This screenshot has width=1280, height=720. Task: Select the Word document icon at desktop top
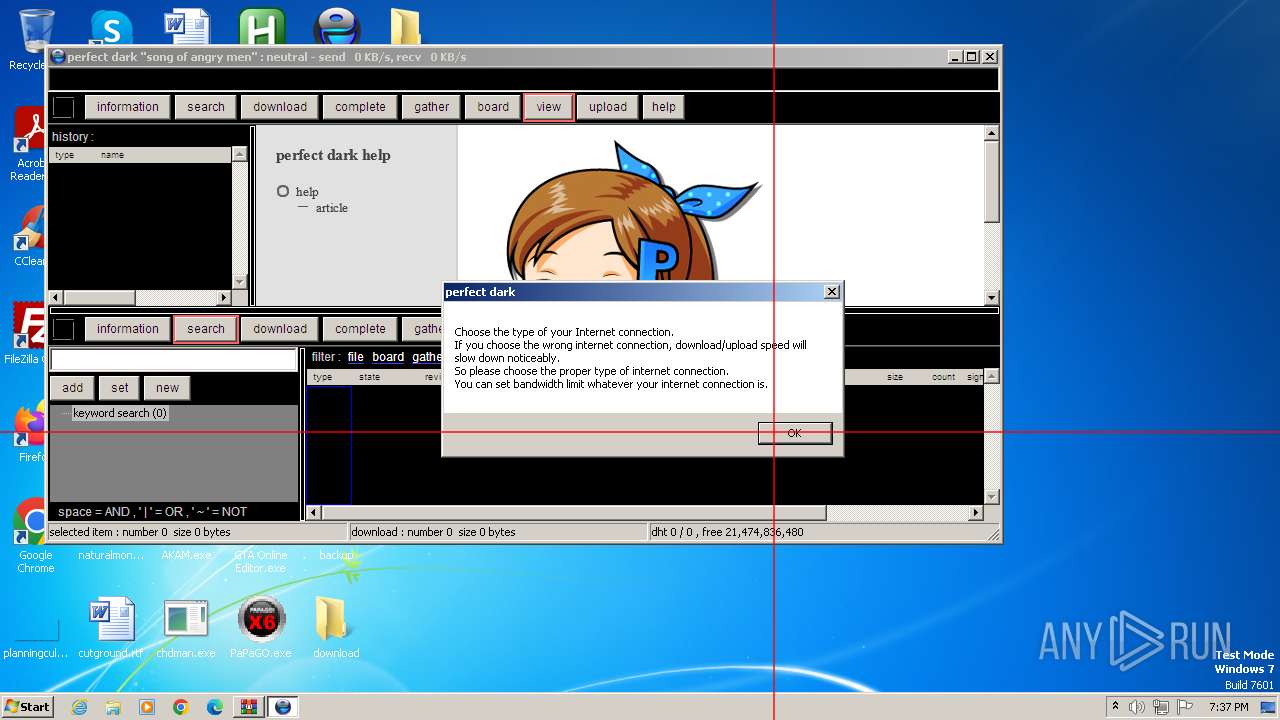(x=187, y=28)
